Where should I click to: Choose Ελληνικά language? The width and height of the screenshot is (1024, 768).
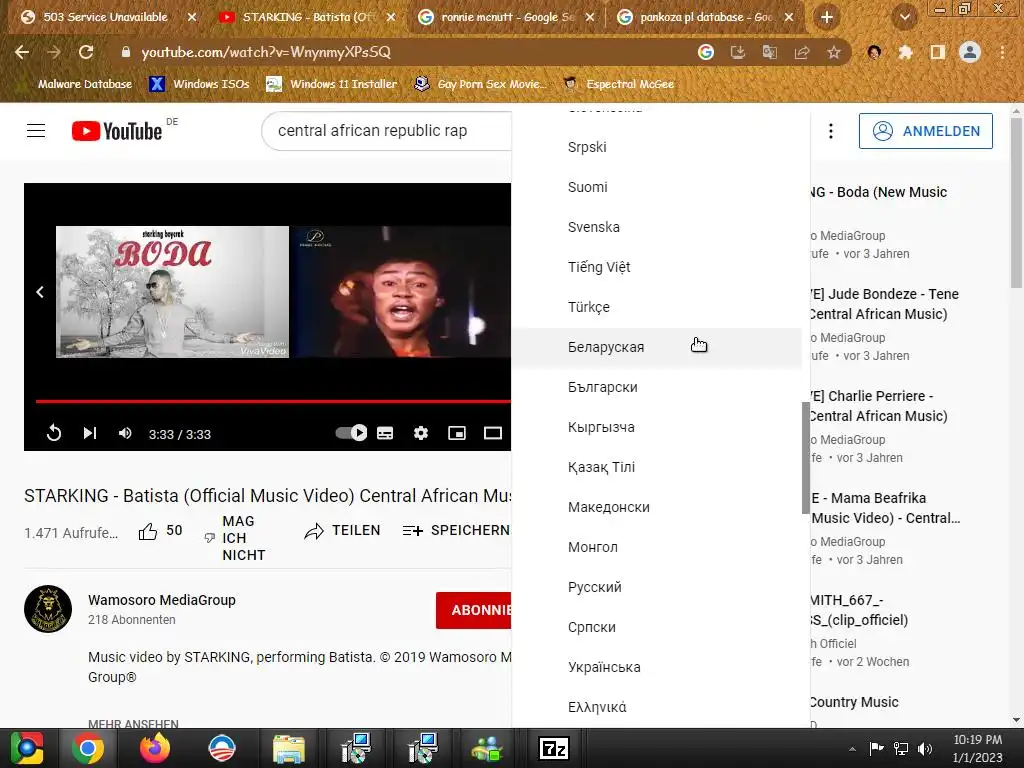(x=656, y=707)
